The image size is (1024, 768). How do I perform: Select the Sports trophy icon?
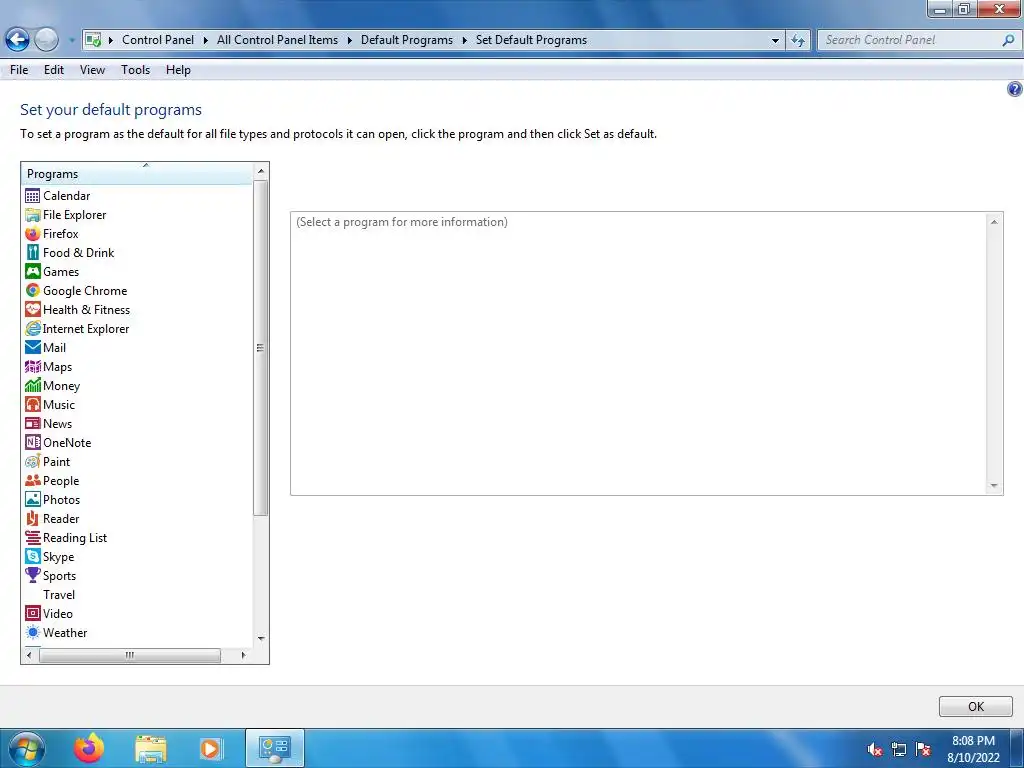(32, 576)
